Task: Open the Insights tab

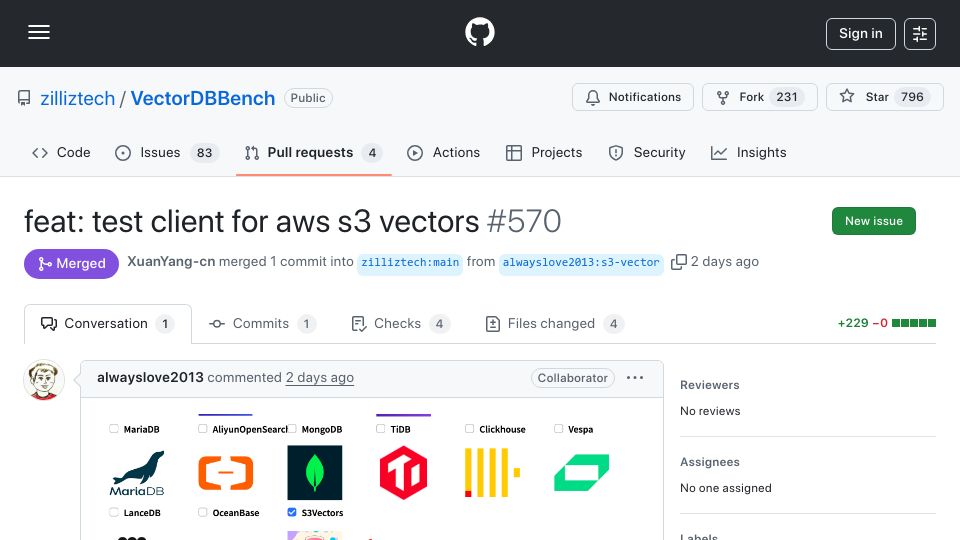Action: click(749, 152)
